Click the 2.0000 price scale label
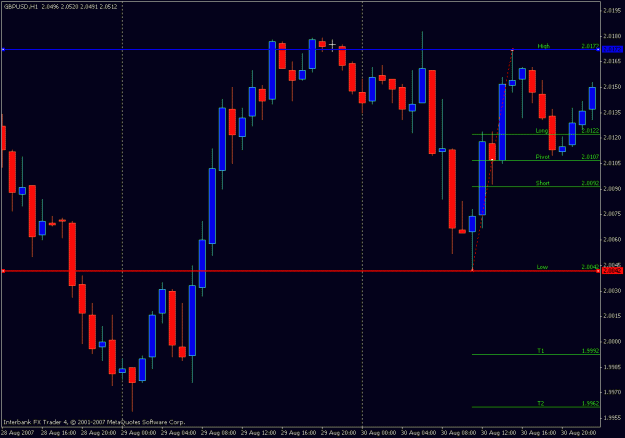This screenshot has width=625, height=438. [613, 342]
